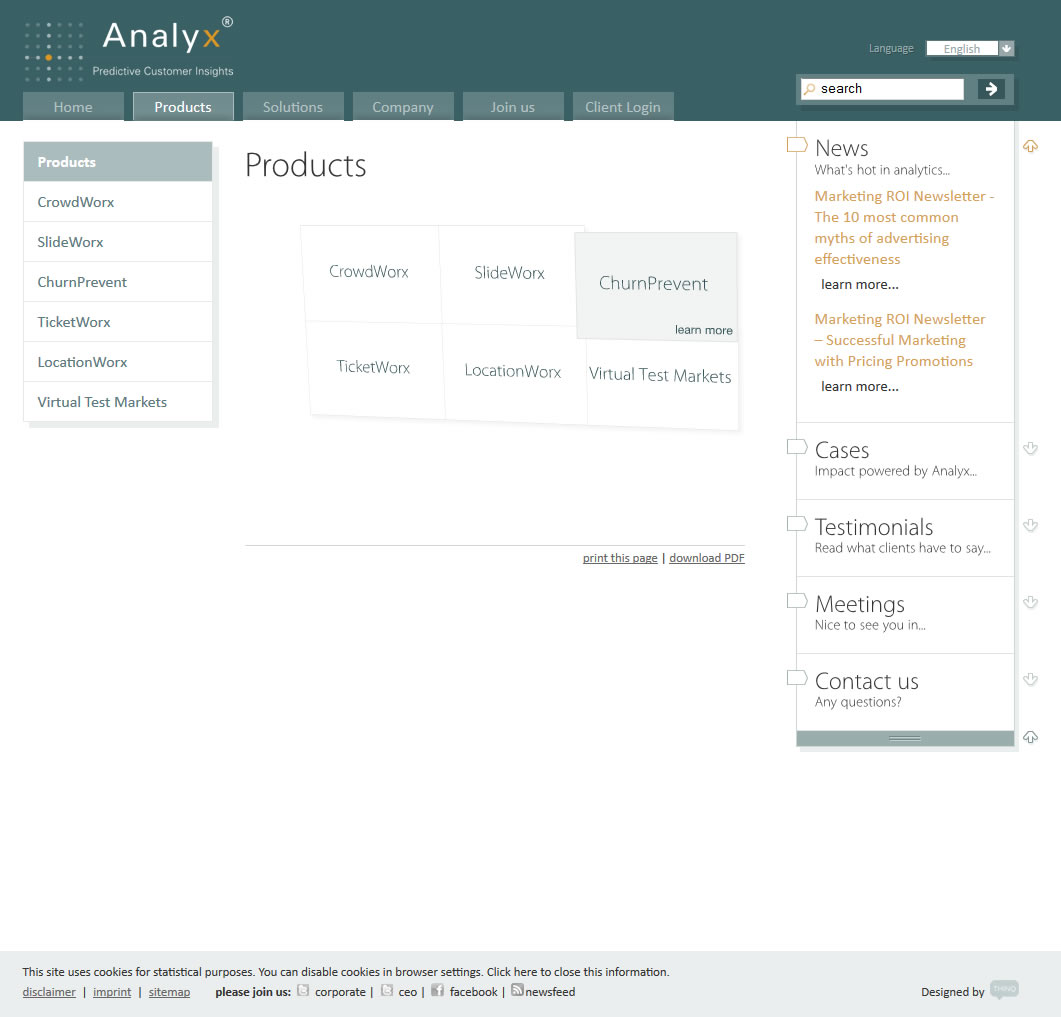Click the download PDF link
Screen dimensions: 1061x1017
click(x=706, y=558)
